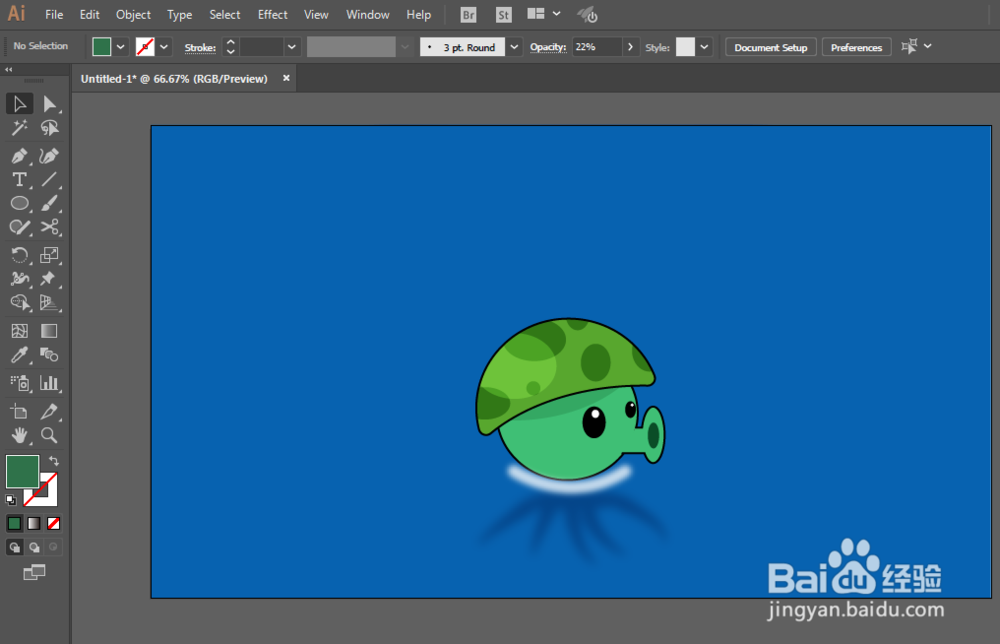Open Adobe Stock via St icon
Viewport: 1000px width, 644px height.
[504, 15]
